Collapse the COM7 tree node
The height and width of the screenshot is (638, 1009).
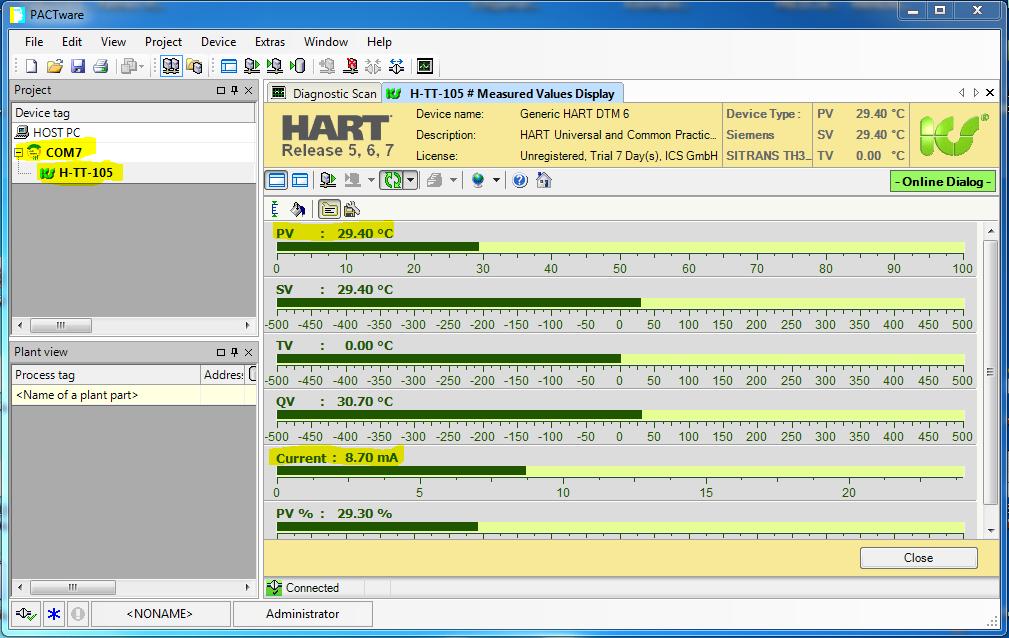click(19, 153)
